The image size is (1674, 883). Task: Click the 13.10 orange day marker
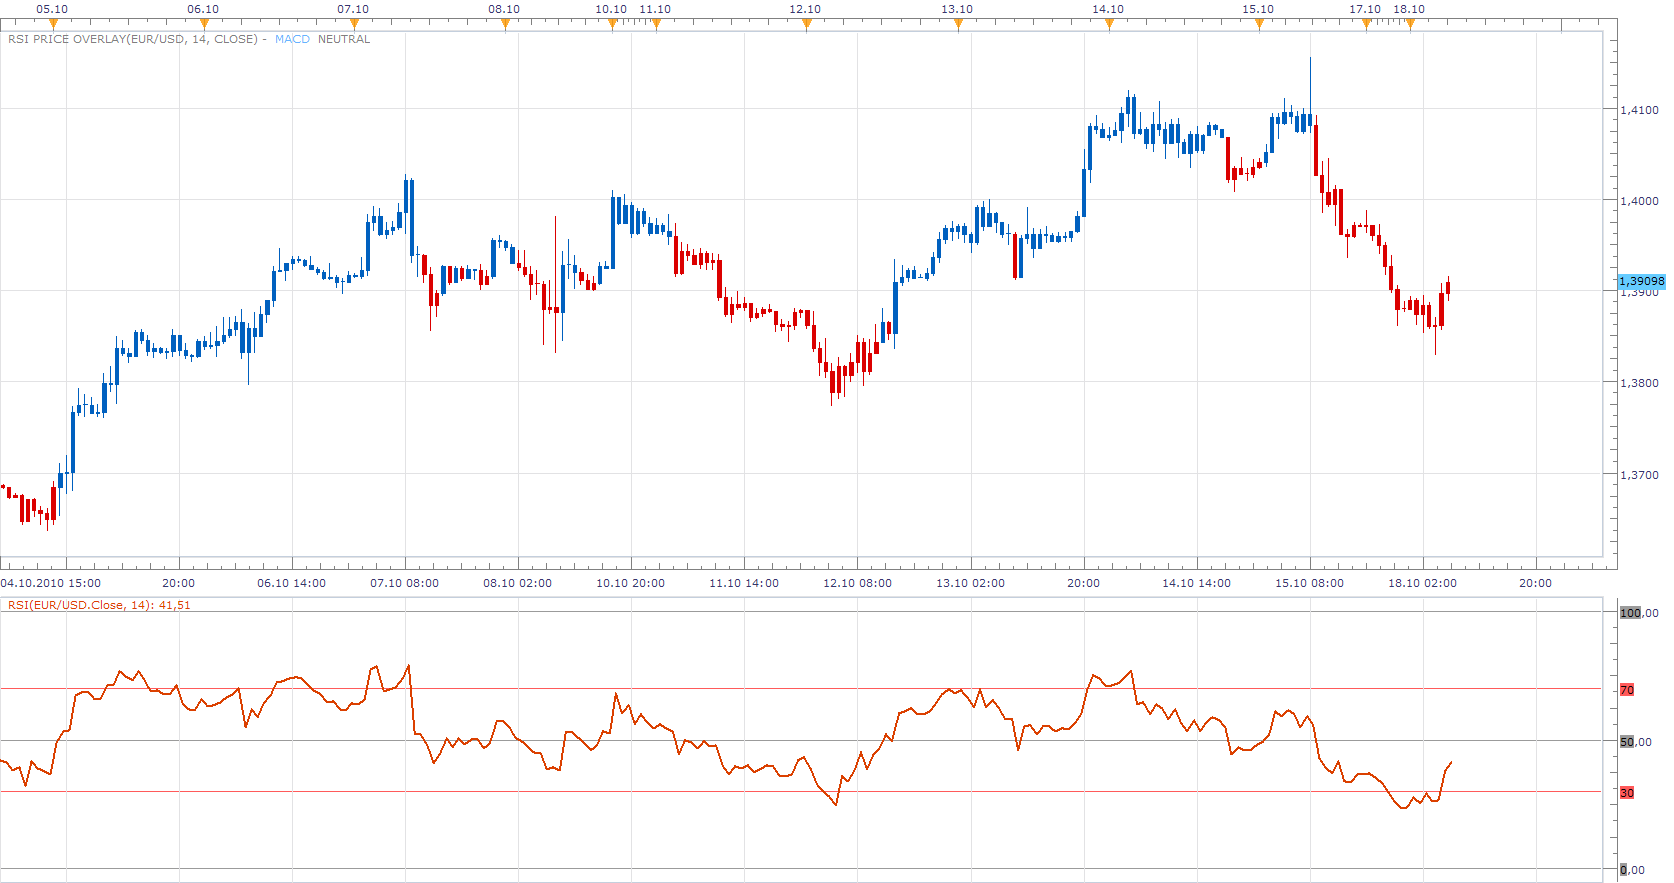pyautogui.click(x=958, y=24)
